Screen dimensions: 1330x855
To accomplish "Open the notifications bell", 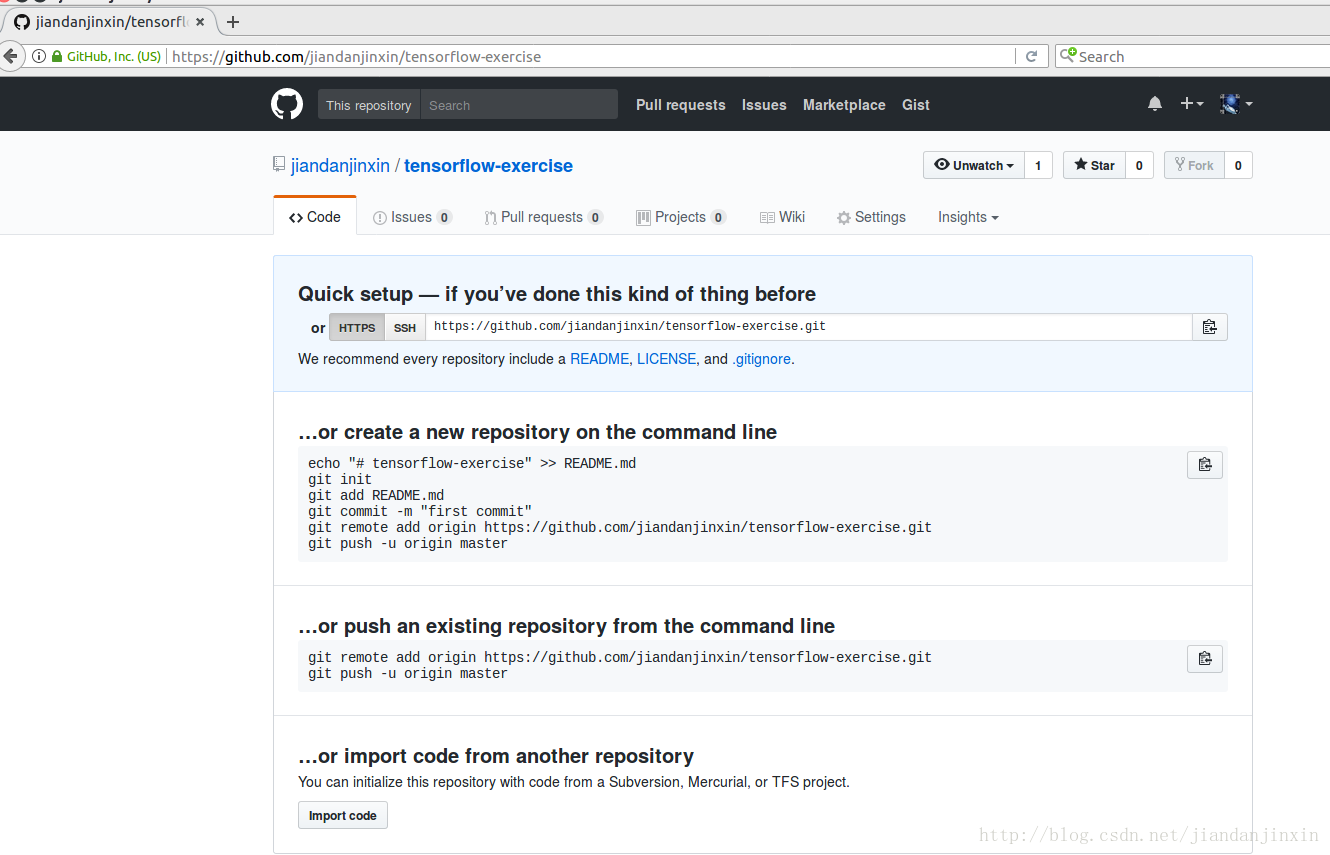I will tap(1155, 104).
